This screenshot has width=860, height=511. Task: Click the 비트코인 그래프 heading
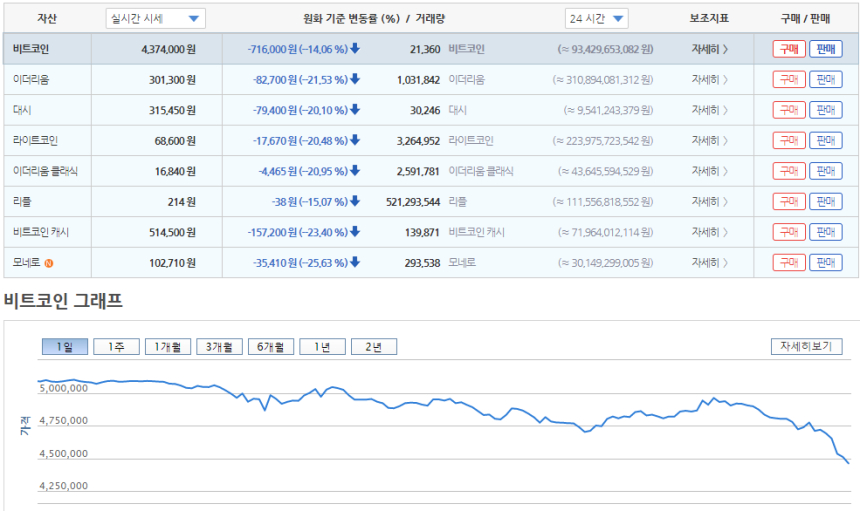(63, 300)
